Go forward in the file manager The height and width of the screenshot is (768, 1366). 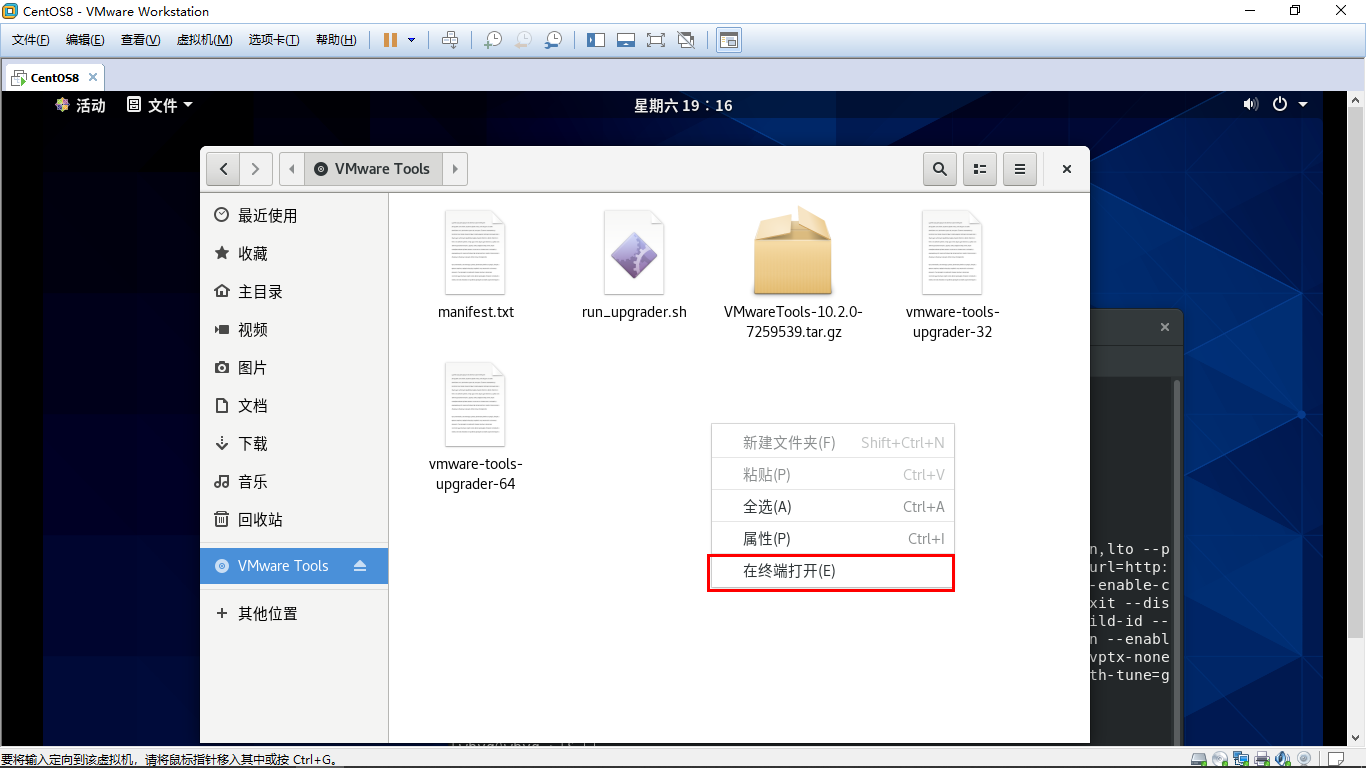pyautogui.click(x=256, y=169)
